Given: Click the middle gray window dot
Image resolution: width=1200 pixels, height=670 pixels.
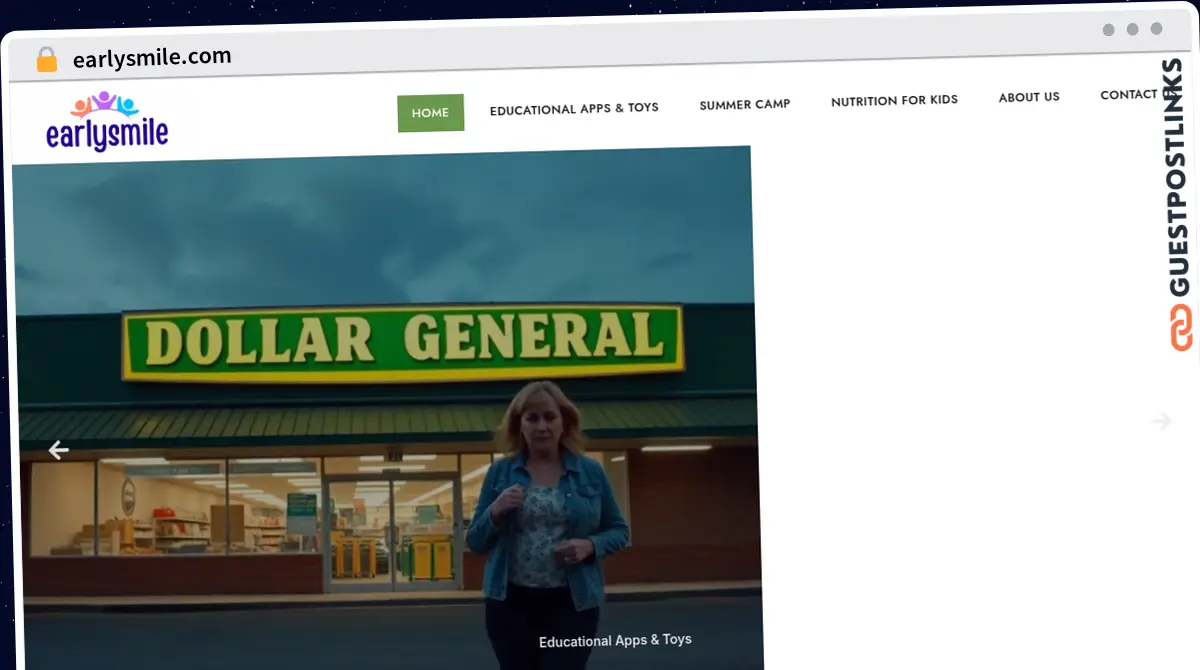Looking at the screenshot, I should [x=1132, y=29].
